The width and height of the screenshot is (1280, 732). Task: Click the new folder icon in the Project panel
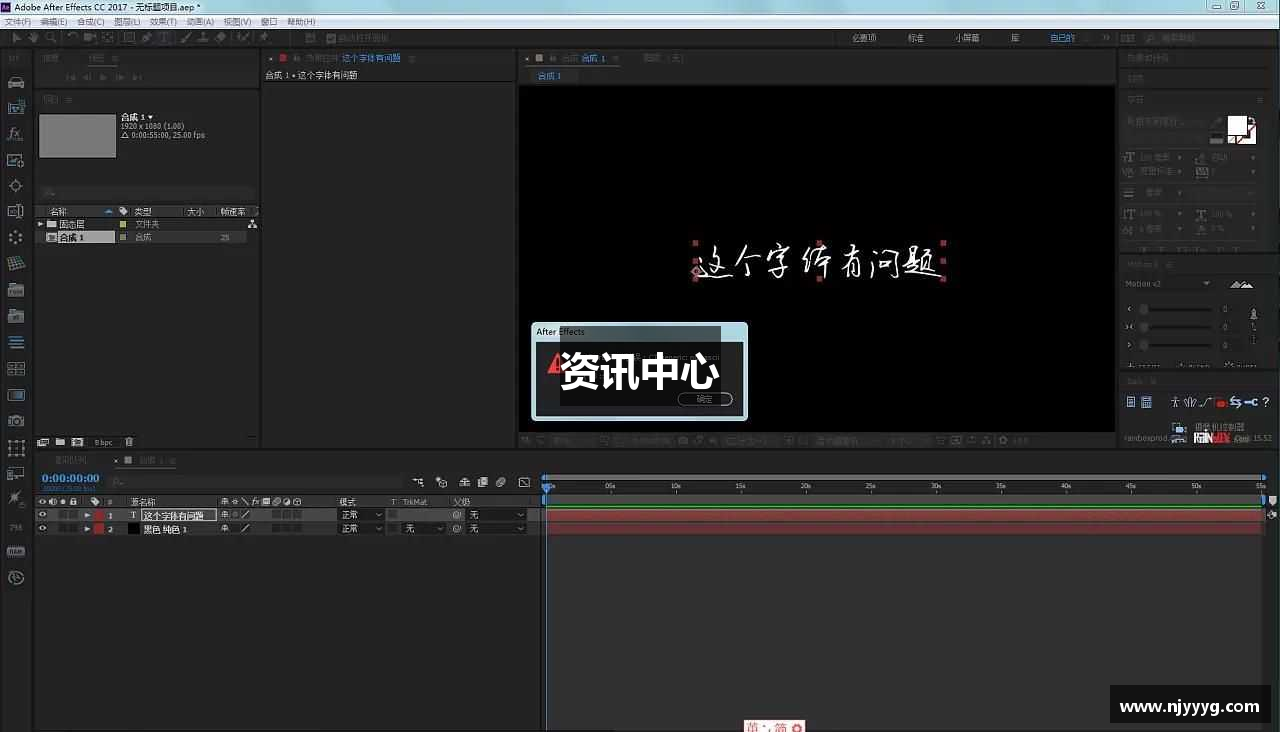pyautogui.click(x=60, y=441)
